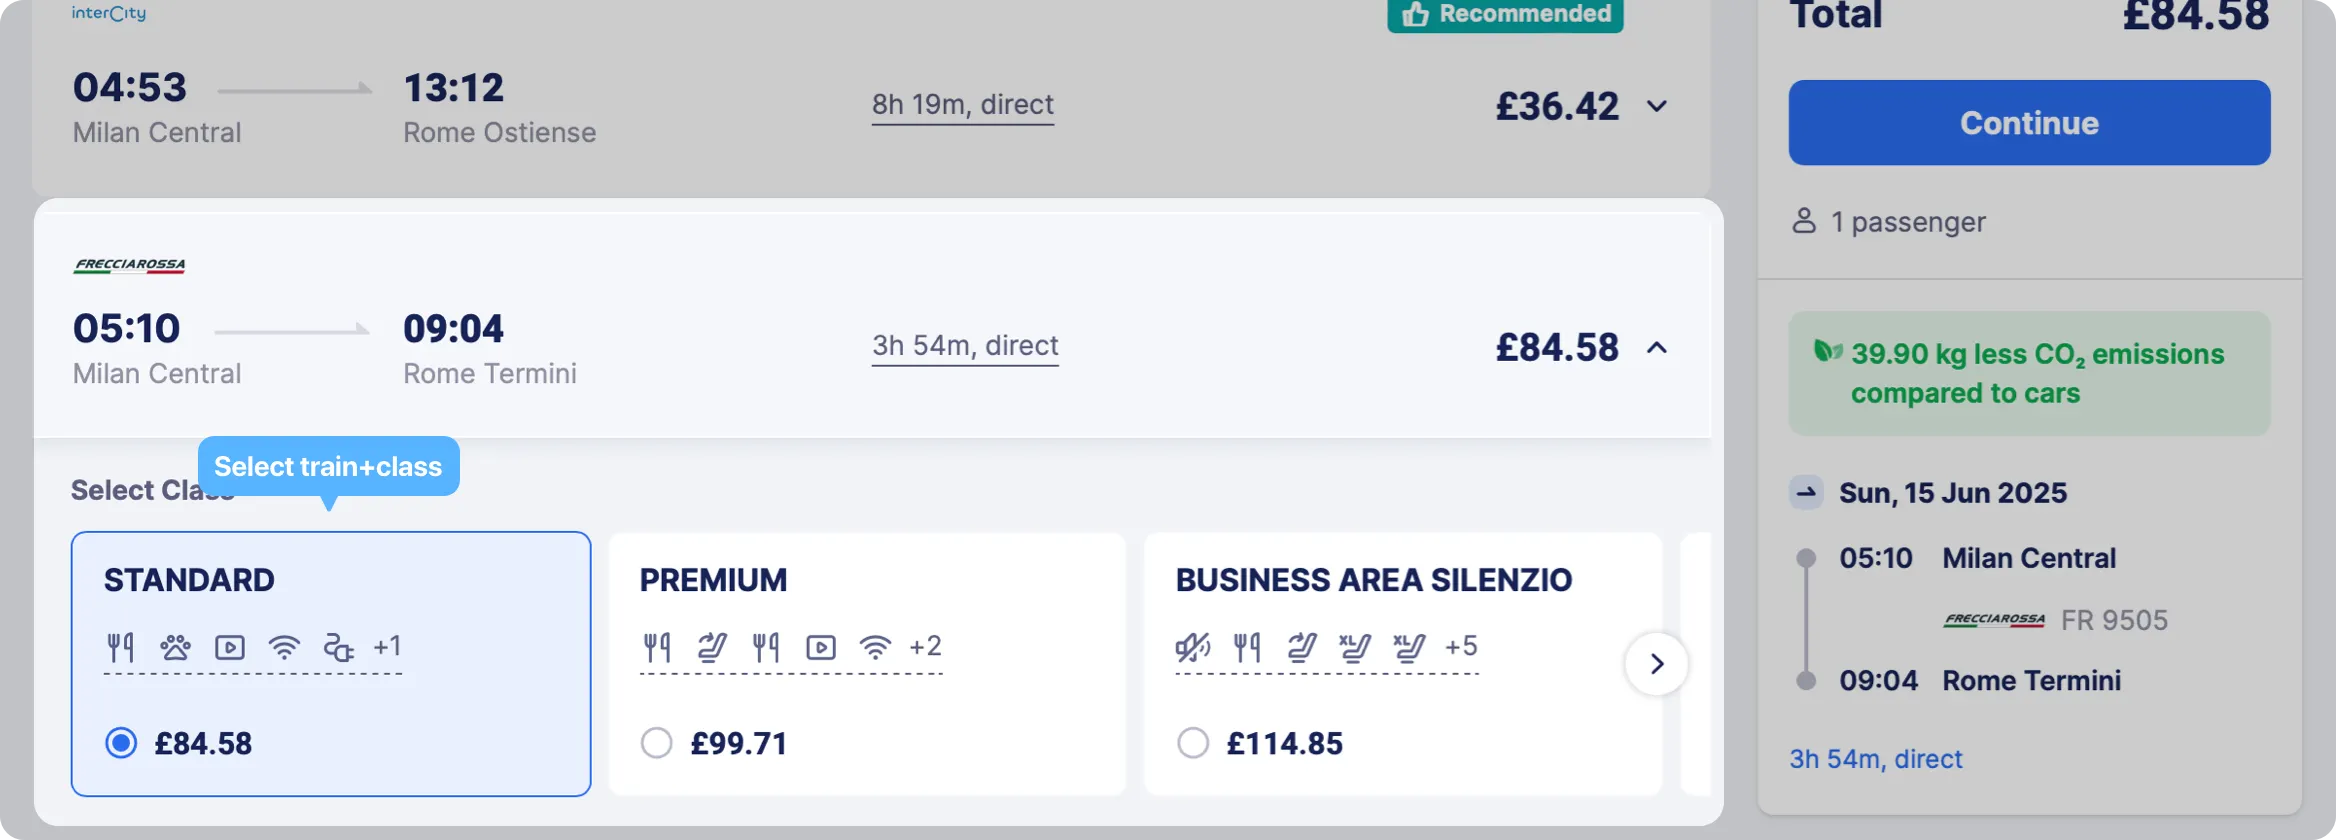
Task: Click the passenger person icon
Action: pyautogui.click(x=1804, y=221)
